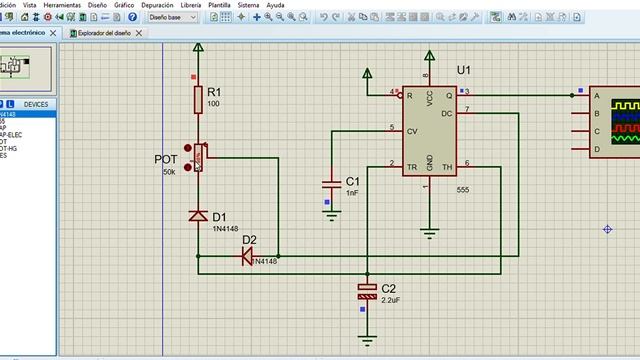Image resolution: width=640 pixels, height=360 pixels.
Task: Click the zoom to area icon
Action: pos(303,17)
